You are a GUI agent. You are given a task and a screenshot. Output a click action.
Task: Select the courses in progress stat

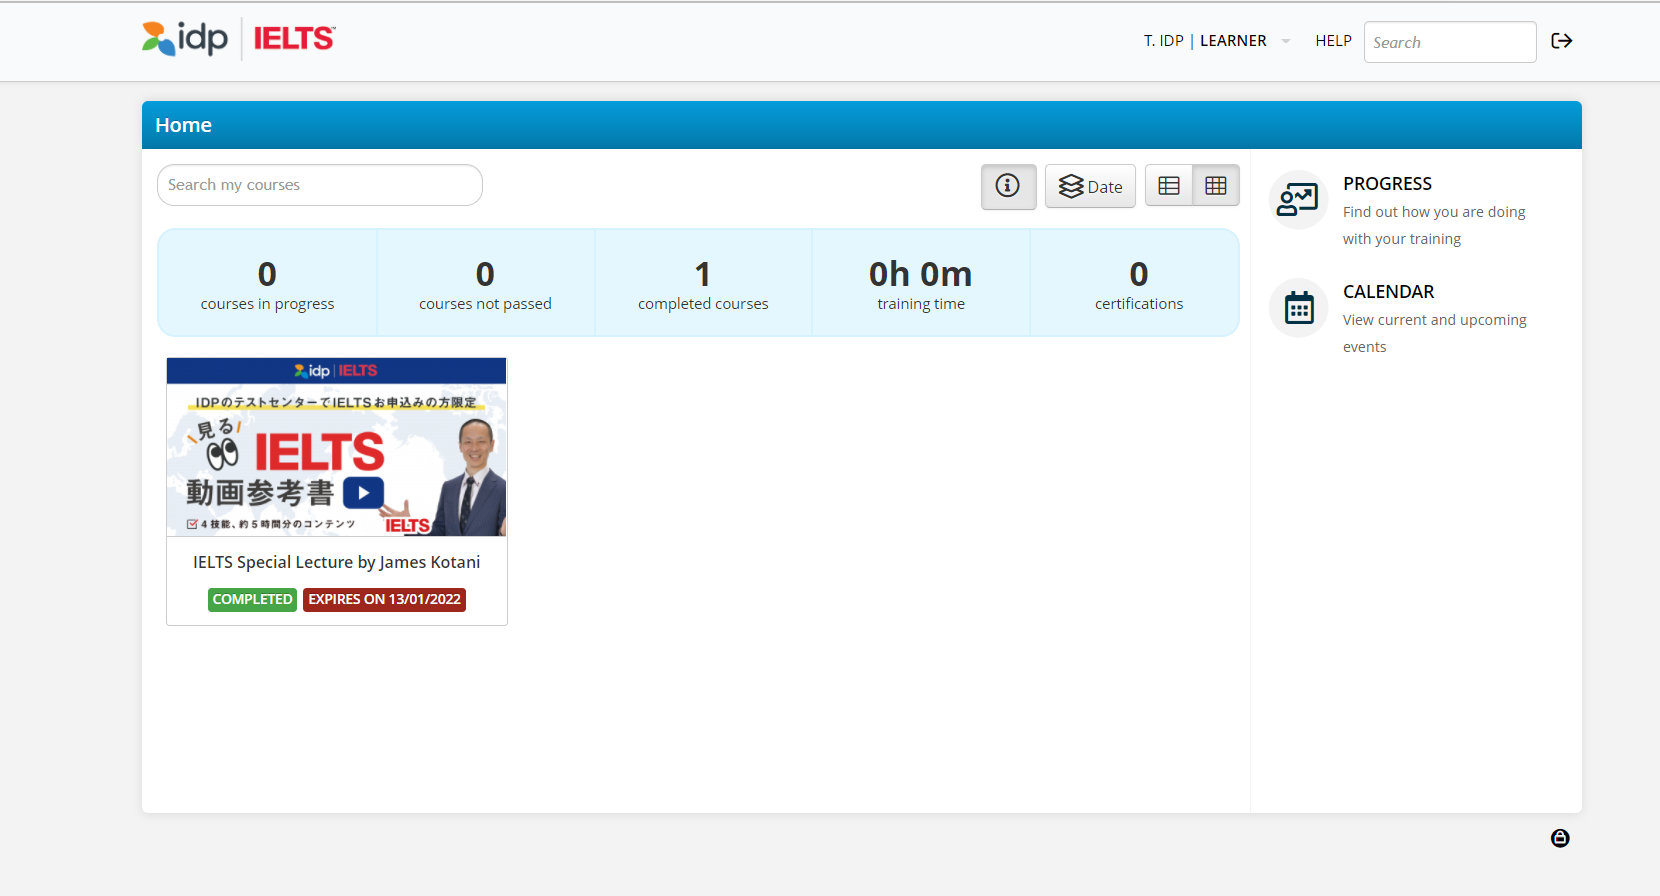click(267, 284)
